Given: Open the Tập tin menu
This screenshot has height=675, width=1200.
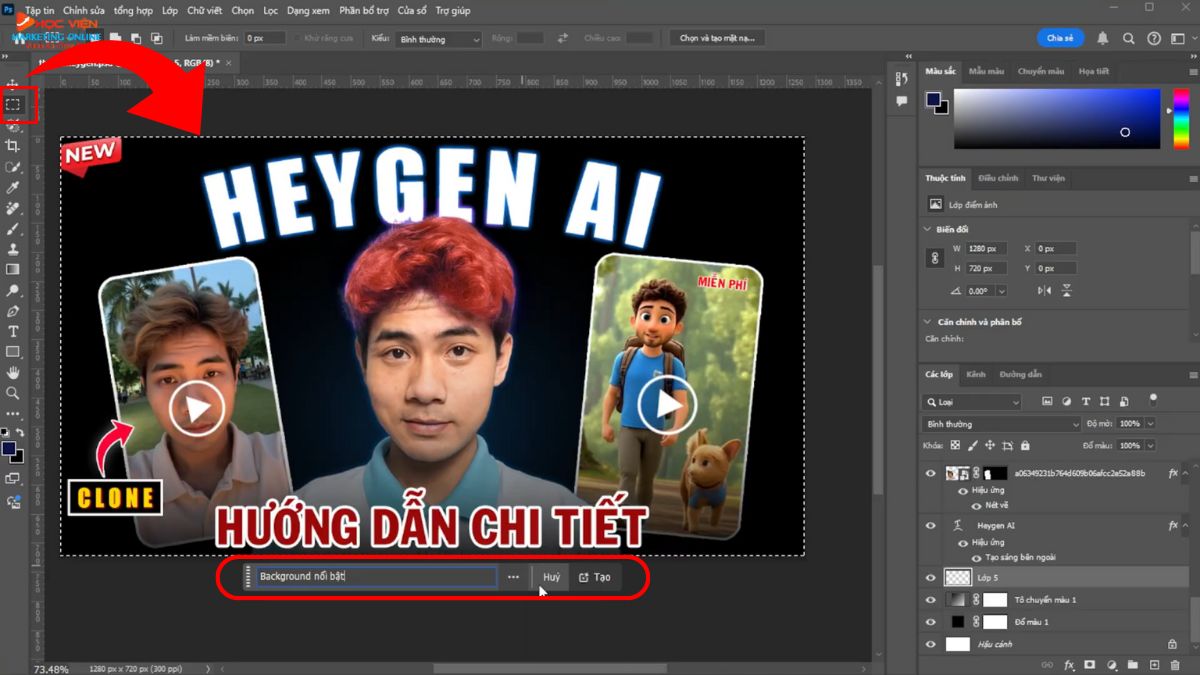Looking at the screenshot, I should [40, 10].
